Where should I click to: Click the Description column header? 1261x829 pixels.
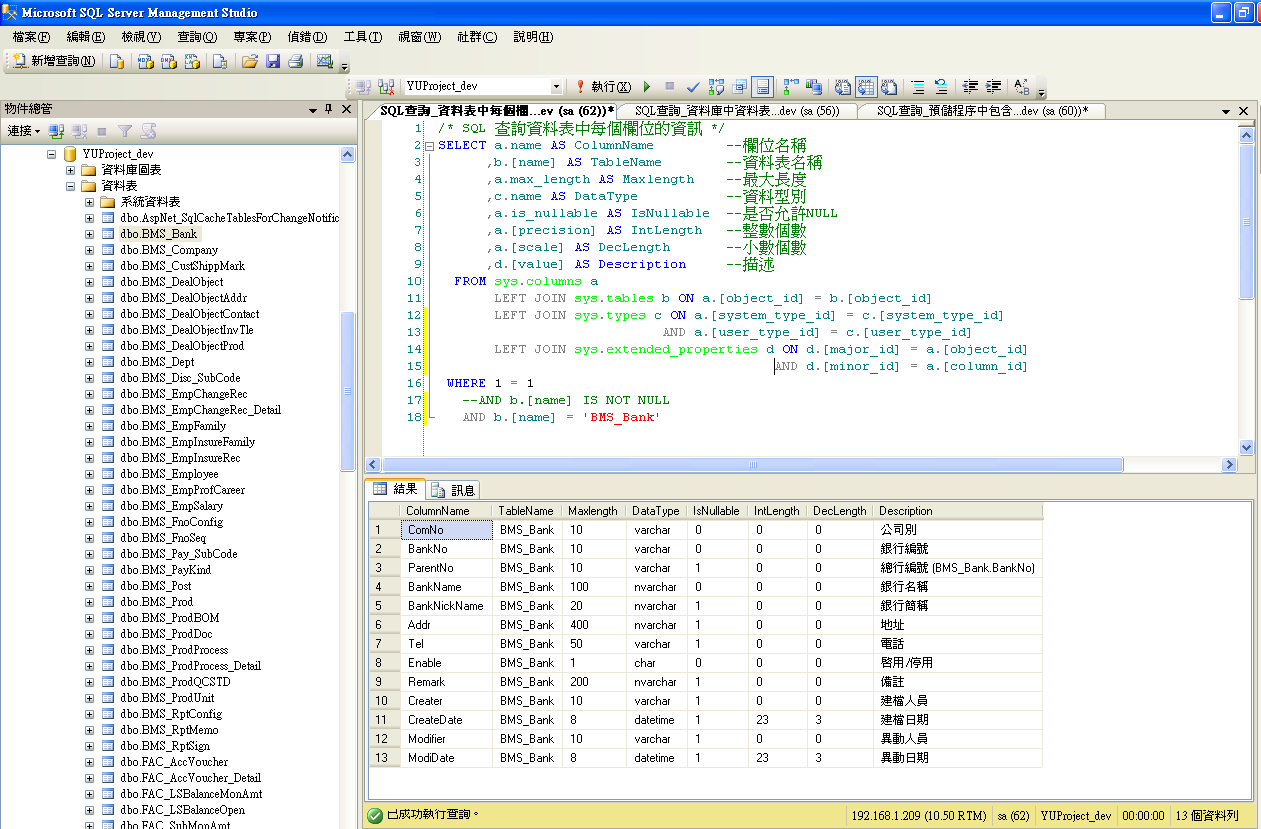(x=957, y=511)
